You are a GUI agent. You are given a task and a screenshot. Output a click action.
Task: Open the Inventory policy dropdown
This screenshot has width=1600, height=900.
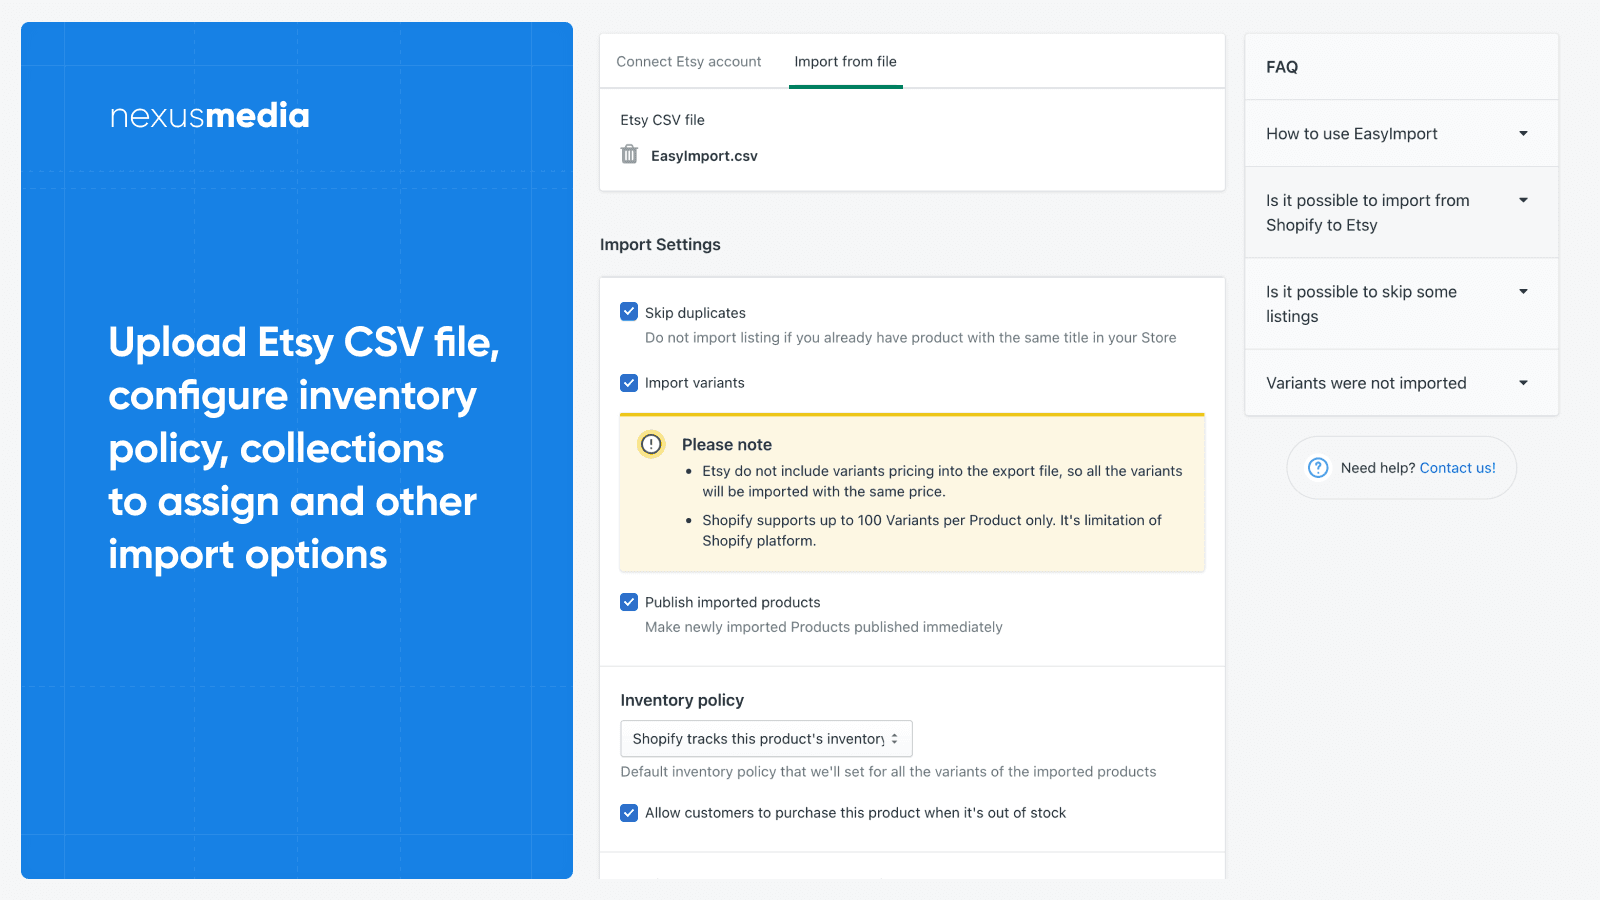(765, 738)
